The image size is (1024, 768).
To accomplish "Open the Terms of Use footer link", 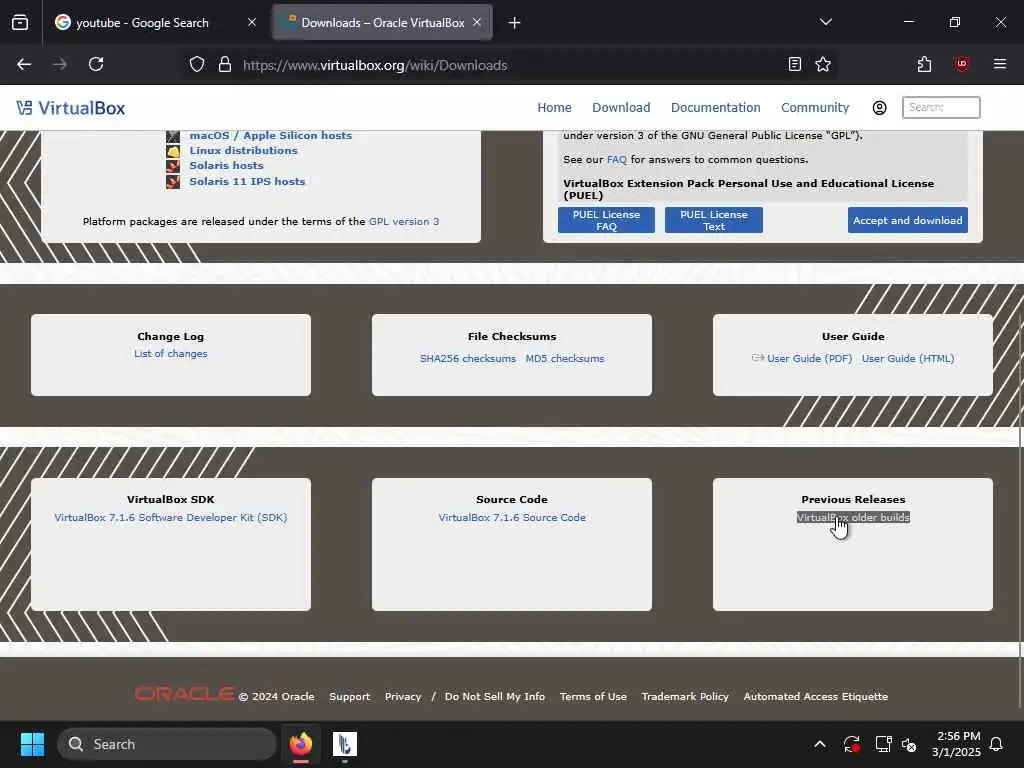I will point(593,696).
